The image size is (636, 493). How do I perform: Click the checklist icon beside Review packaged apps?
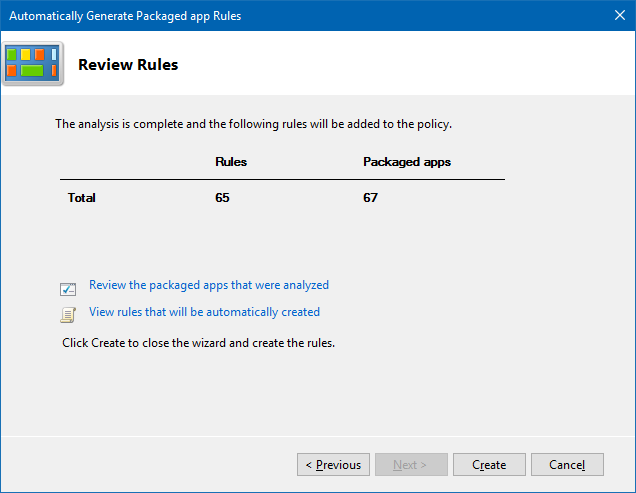[x=68, y=289]
